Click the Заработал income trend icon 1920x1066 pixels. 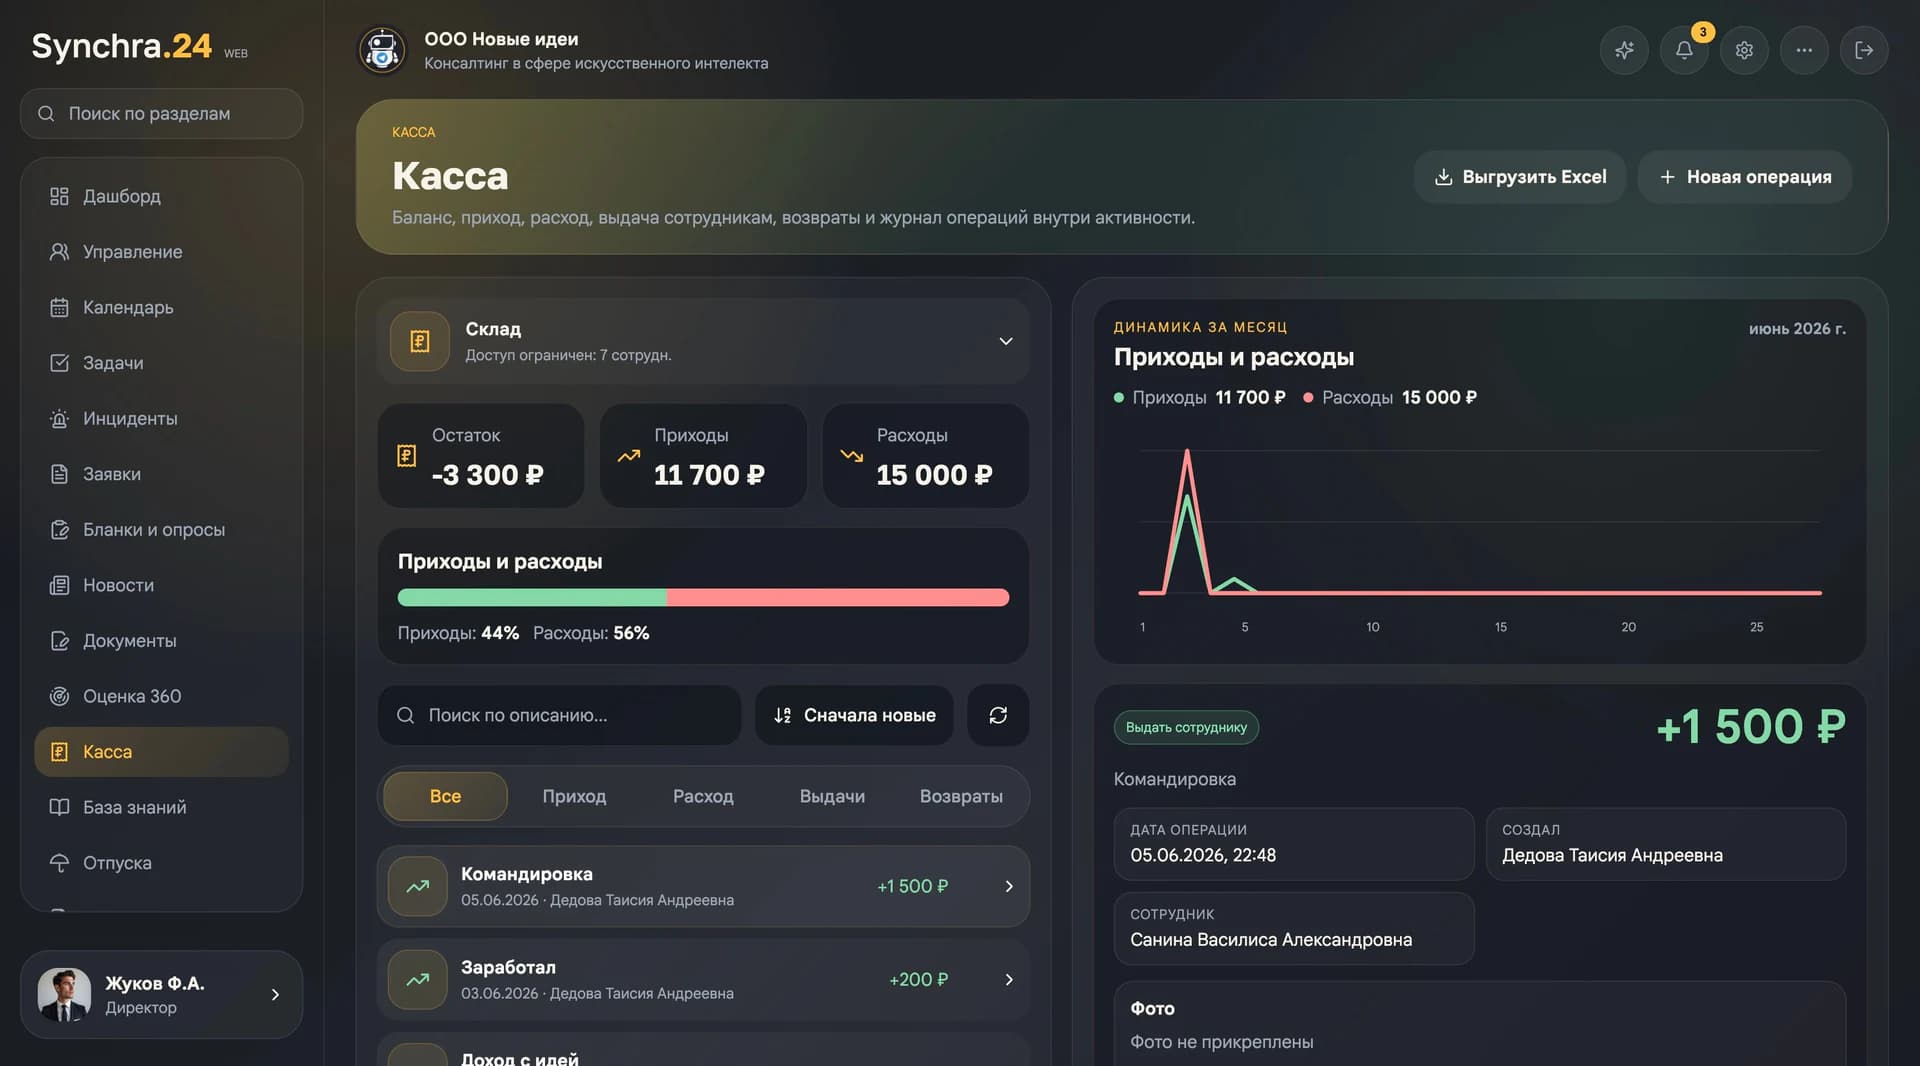pyautogui.click(x=418, y=979)
